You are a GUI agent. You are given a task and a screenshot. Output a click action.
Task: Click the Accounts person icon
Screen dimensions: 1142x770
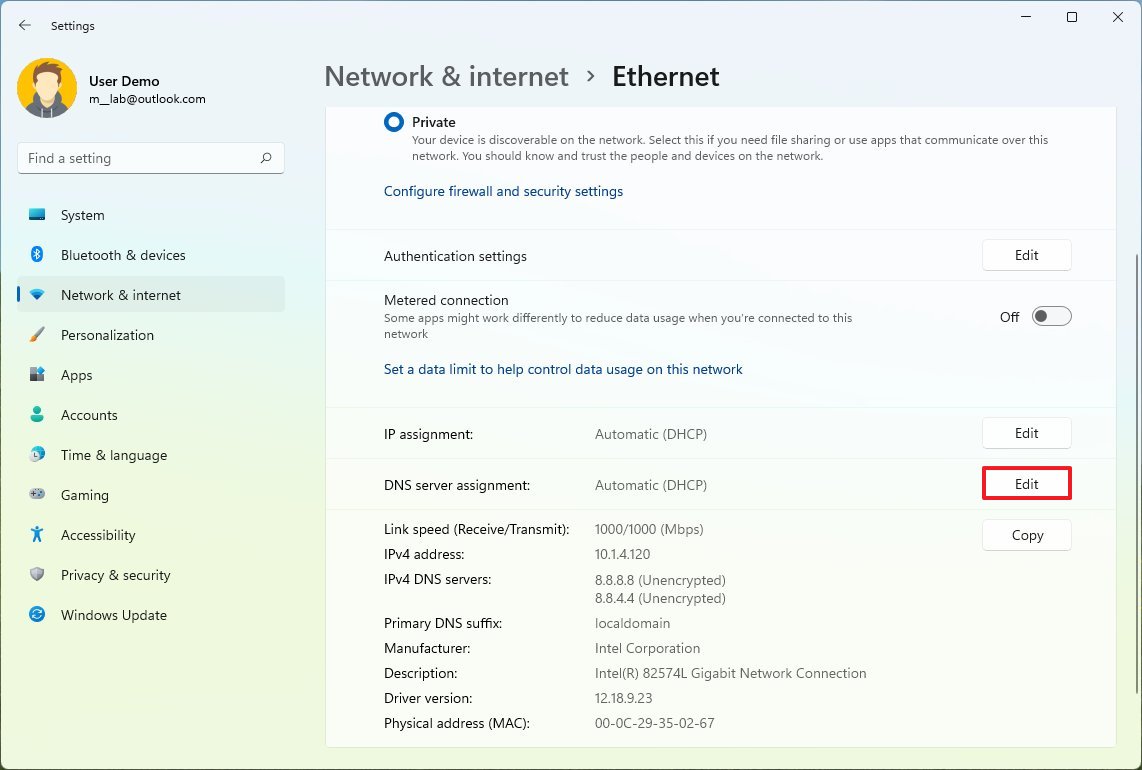(x=37, y=415)
